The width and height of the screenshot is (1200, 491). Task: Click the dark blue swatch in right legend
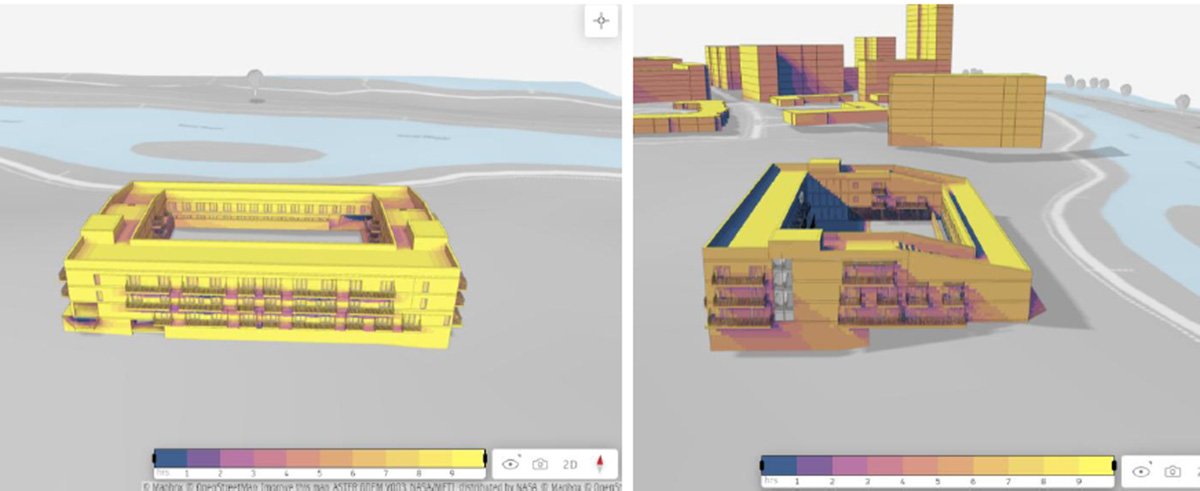tap(781, 465)
